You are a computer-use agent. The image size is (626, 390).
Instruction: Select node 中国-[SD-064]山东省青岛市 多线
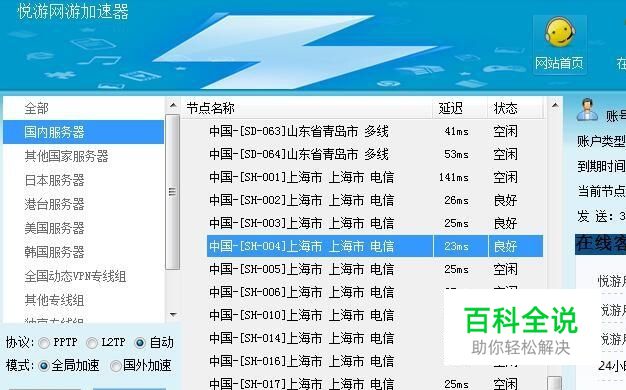coord(299,154)
